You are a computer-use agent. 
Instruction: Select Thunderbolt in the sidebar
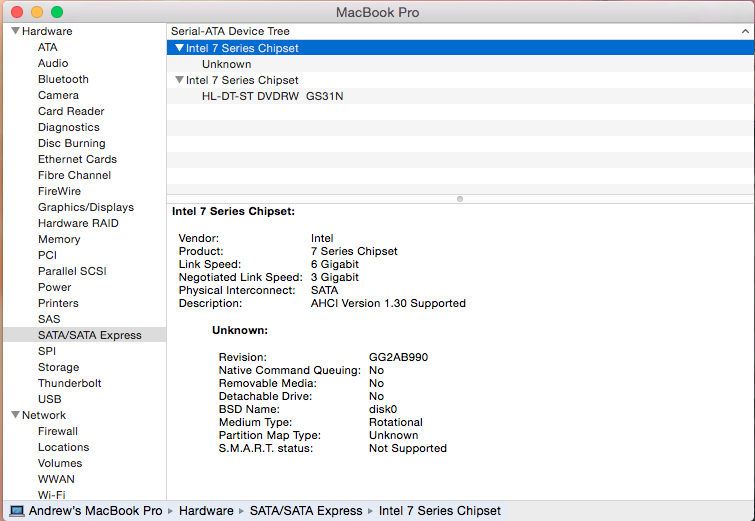pos(70,383)
